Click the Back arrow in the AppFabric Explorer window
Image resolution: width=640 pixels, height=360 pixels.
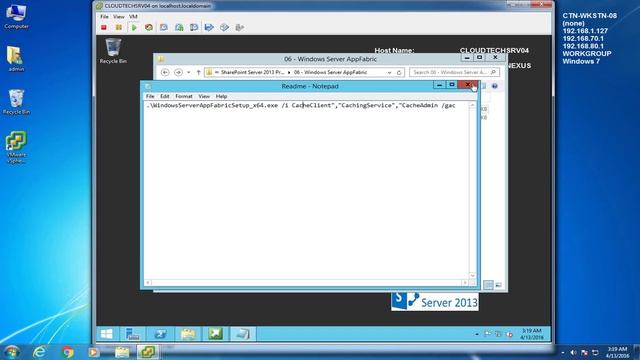pos(165,72)
